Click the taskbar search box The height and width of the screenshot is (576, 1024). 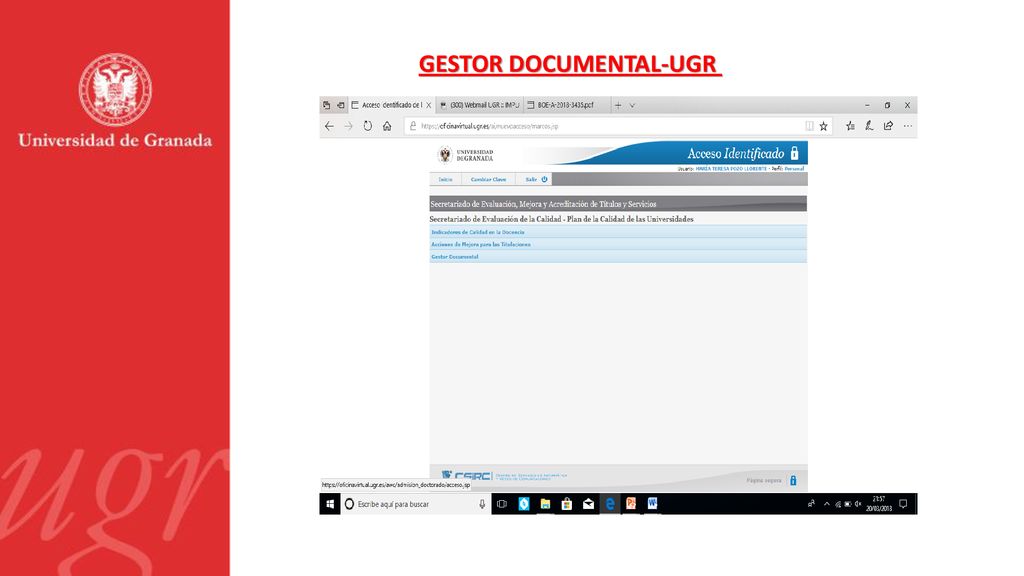[x=415, y=504]
